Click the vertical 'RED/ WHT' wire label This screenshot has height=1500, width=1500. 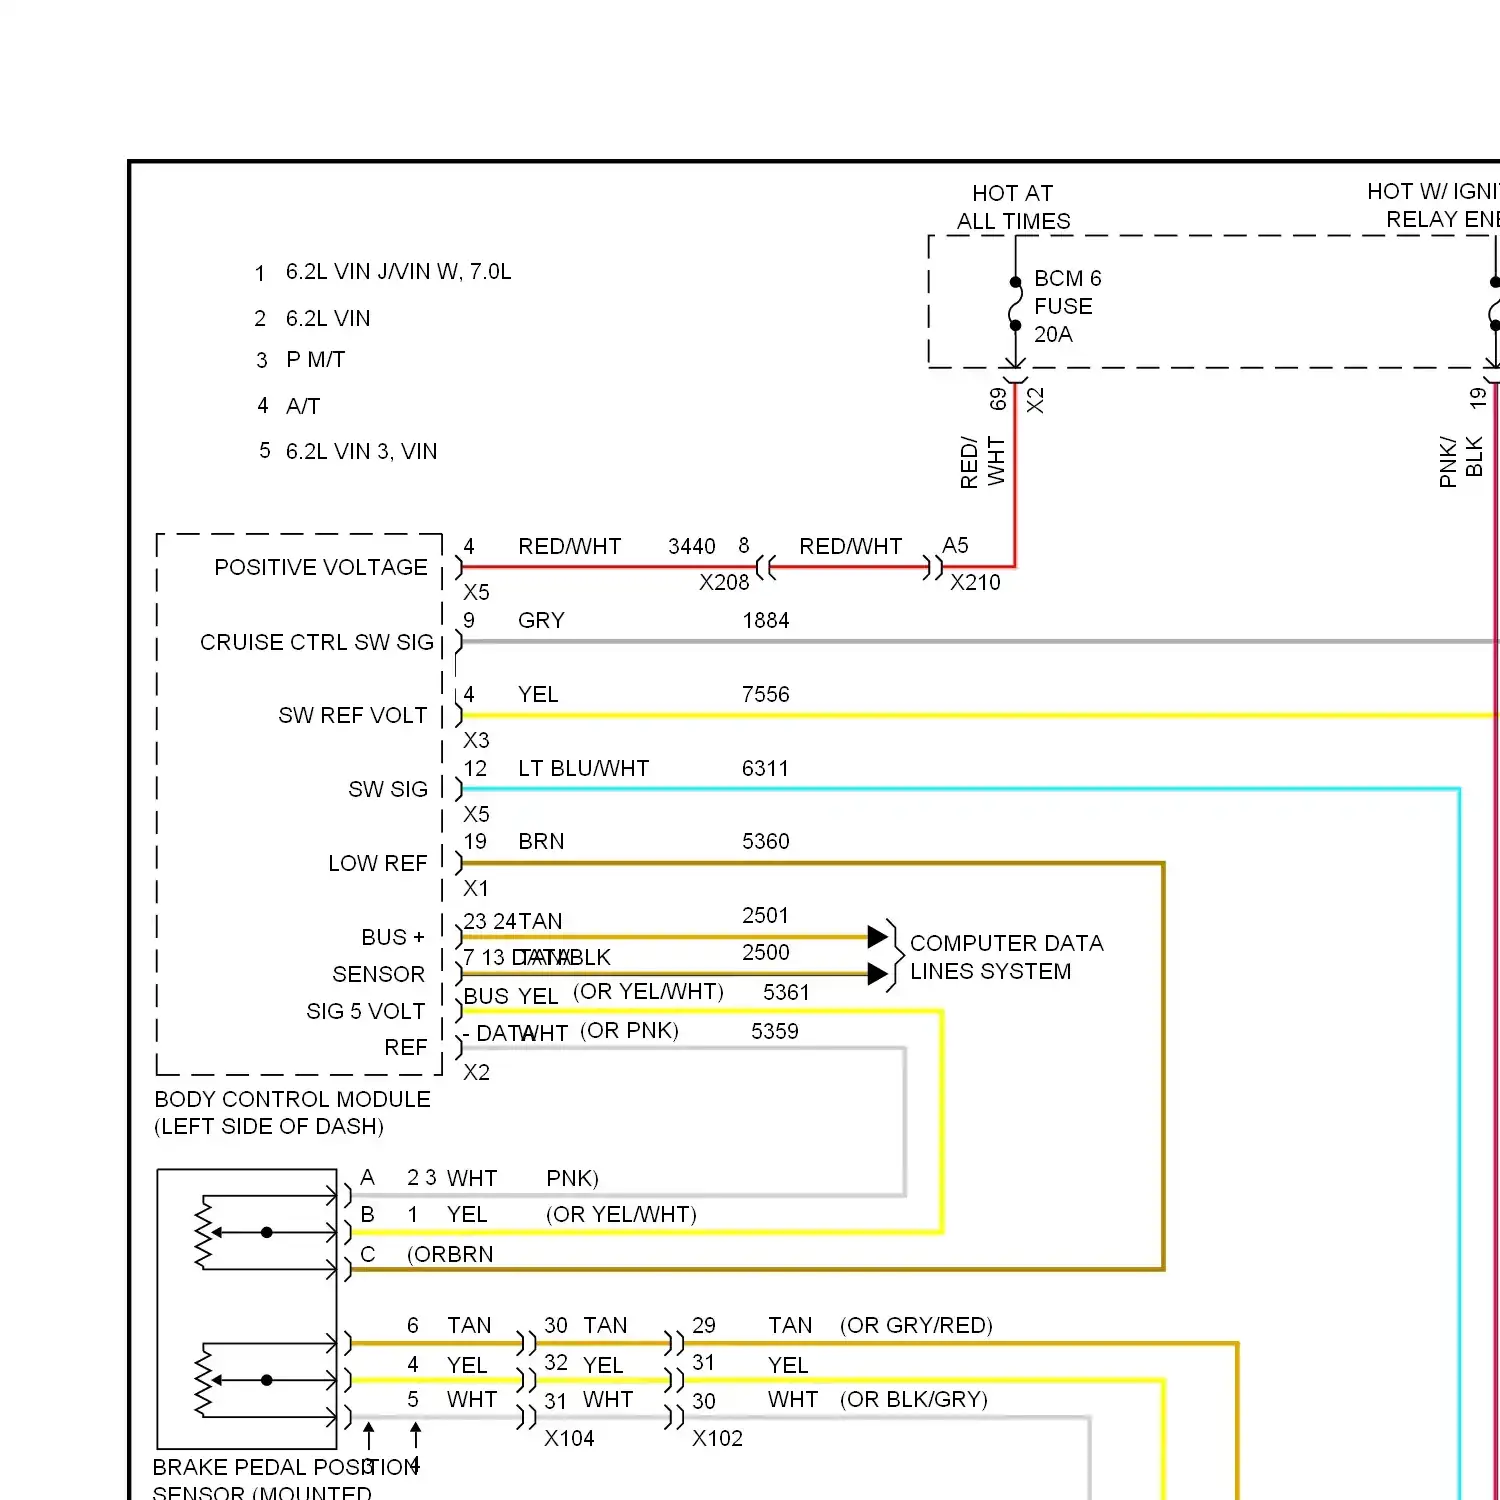point(982,462)
